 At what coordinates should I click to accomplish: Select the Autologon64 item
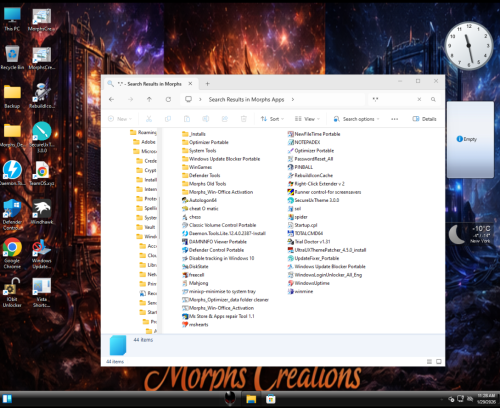point(199,200)
